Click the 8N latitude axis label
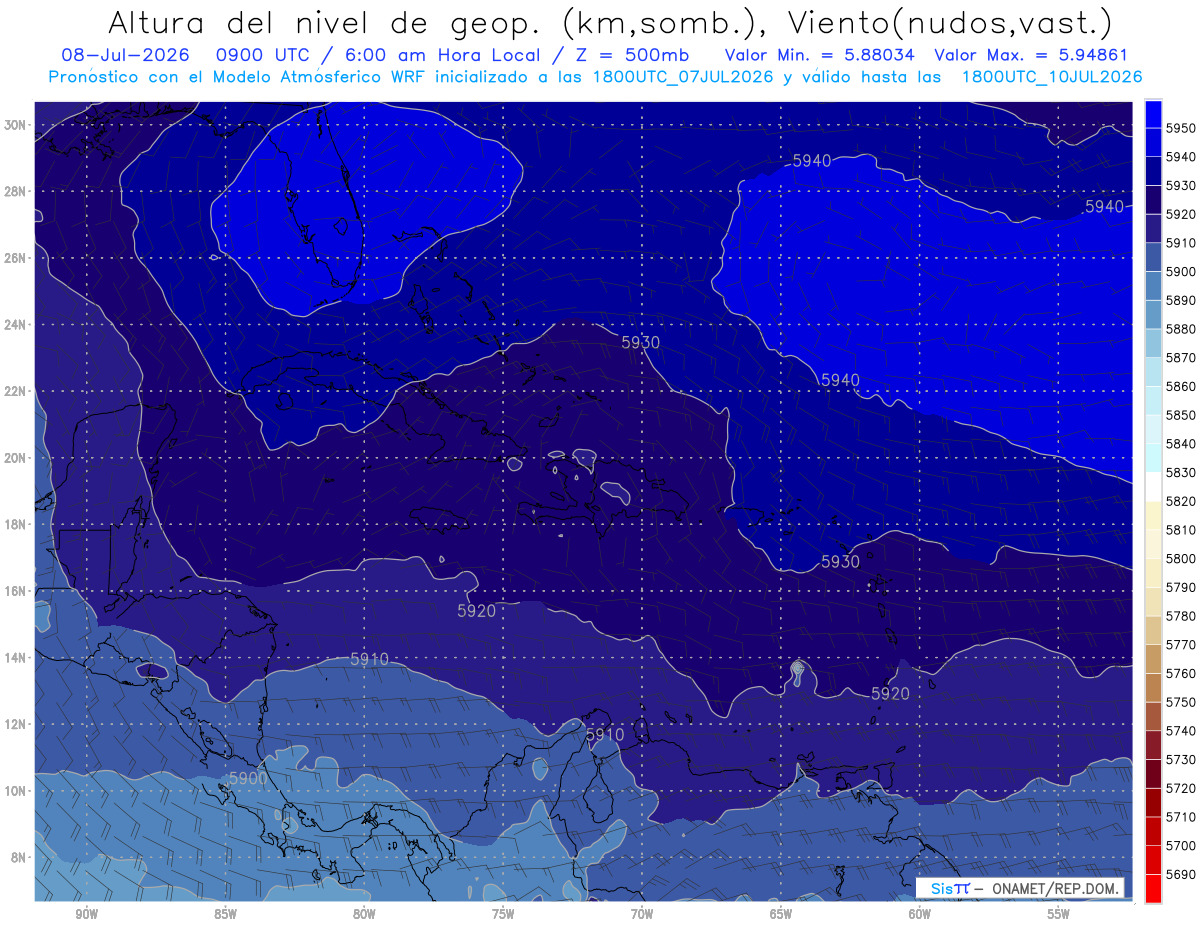The image size is (1200, 927). tap(18, 857)
